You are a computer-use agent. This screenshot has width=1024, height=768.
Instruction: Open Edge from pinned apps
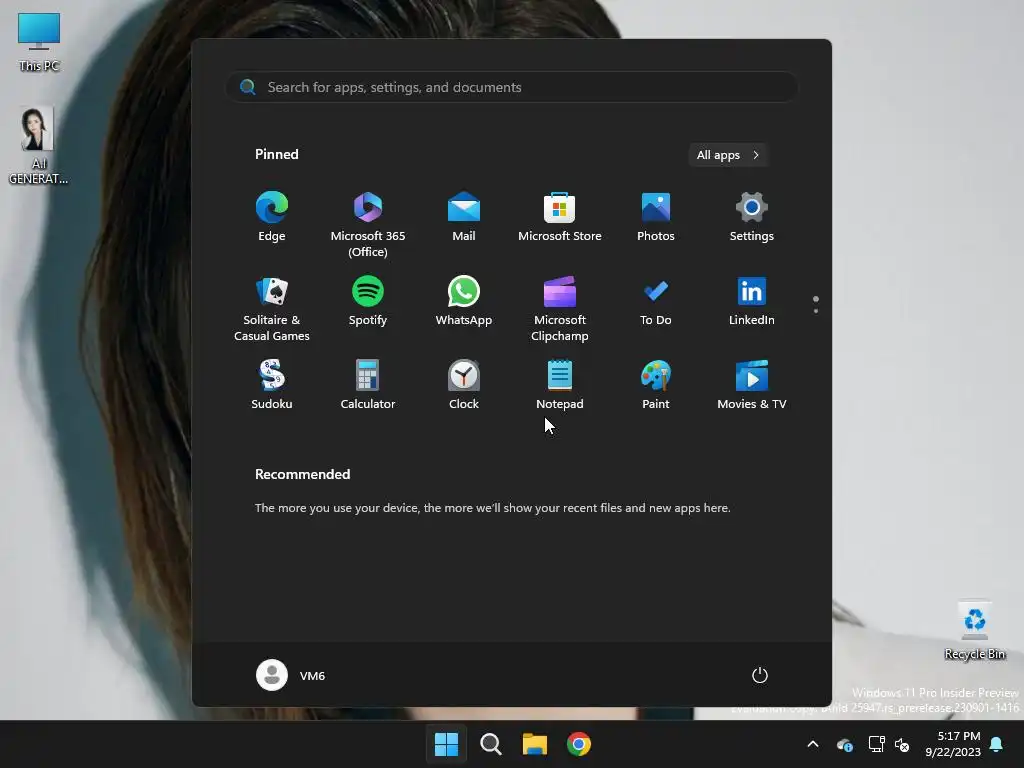[x=272, y=217]
